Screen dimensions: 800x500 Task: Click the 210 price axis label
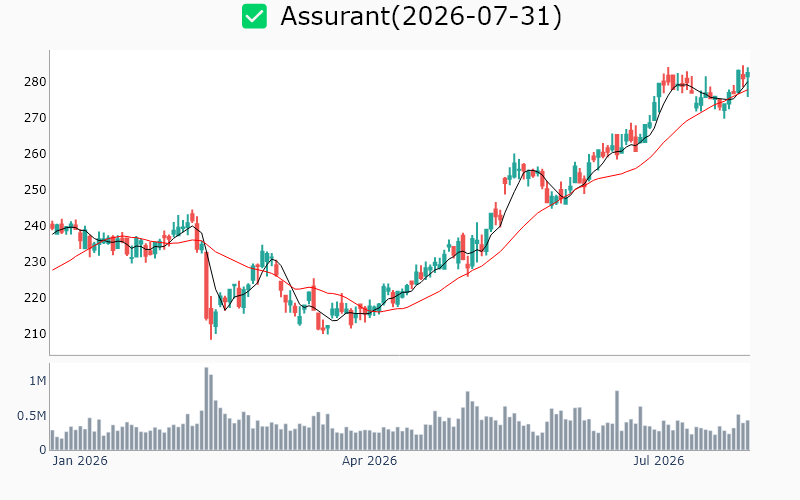coord(35,334)
